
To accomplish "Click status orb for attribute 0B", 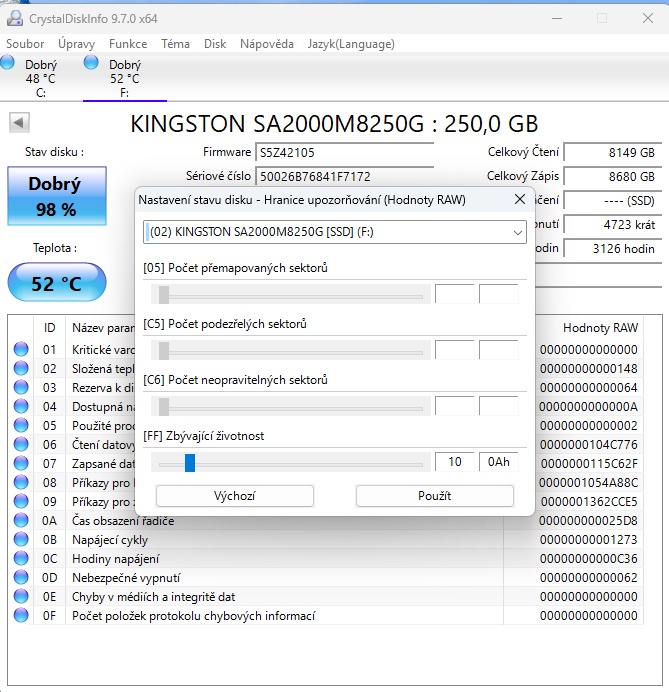I will [x=21, y=539].
